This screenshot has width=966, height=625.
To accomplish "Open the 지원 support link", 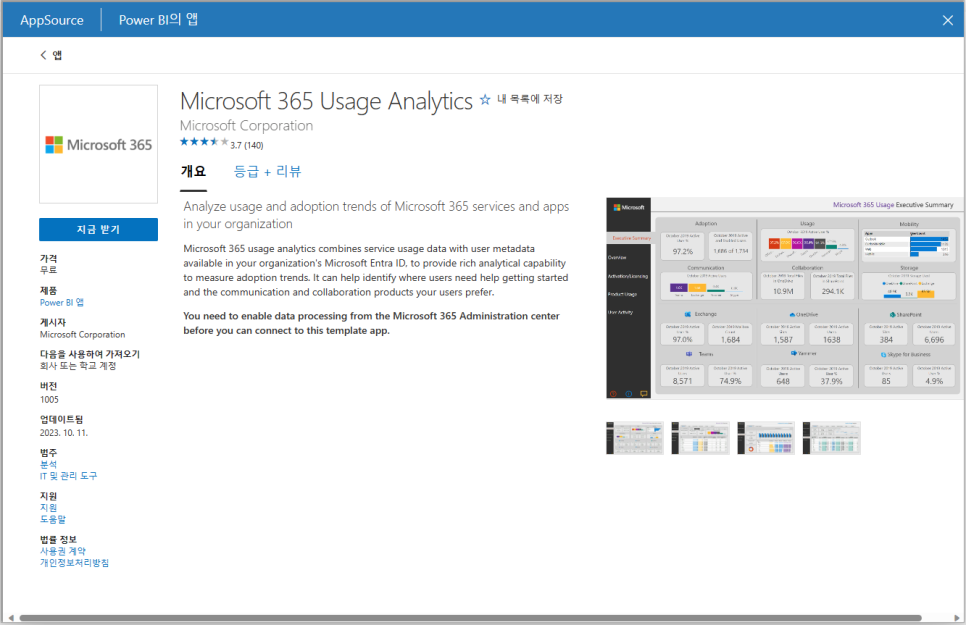I will pyautogui.click(x=48, y=508).
